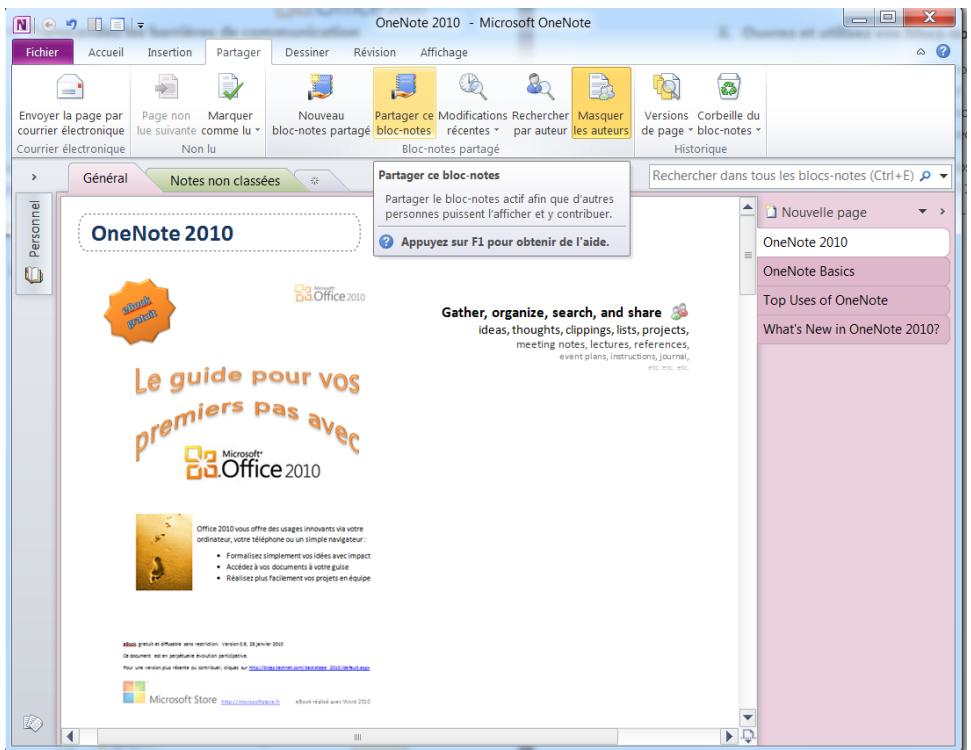Click the Back arrow in quick access toolbar
Screen dimensions: 971x750
tap(49, 24)
